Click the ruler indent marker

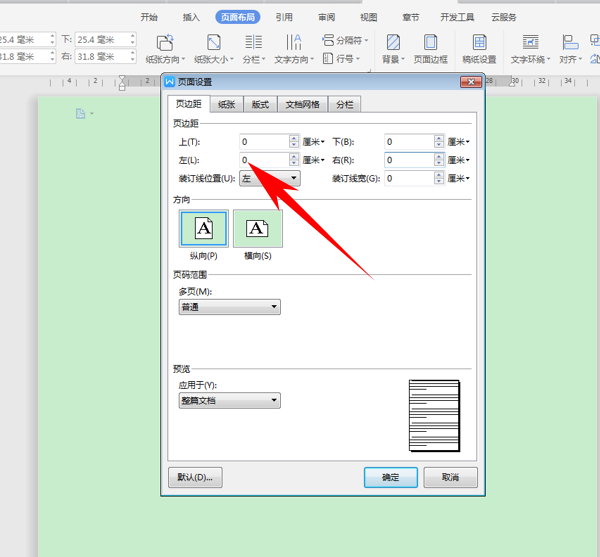click(122, 83)
